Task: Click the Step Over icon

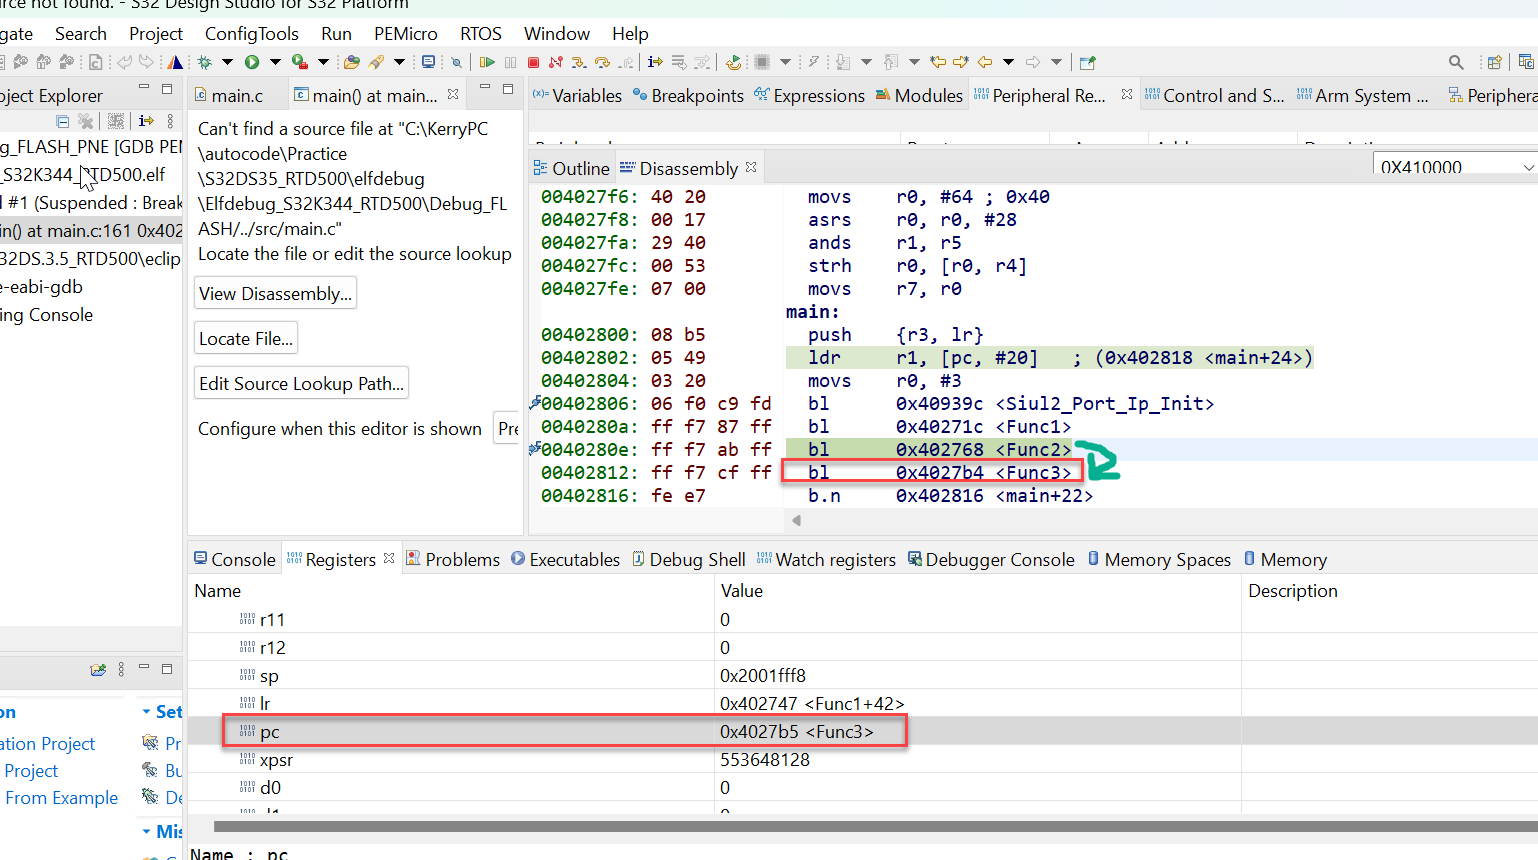Action: point(601,61)
